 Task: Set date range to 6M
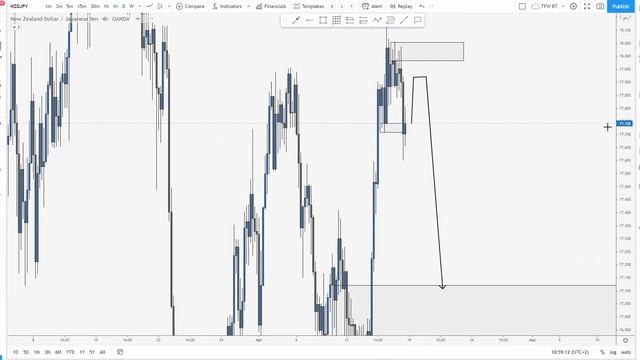(58, 352)
